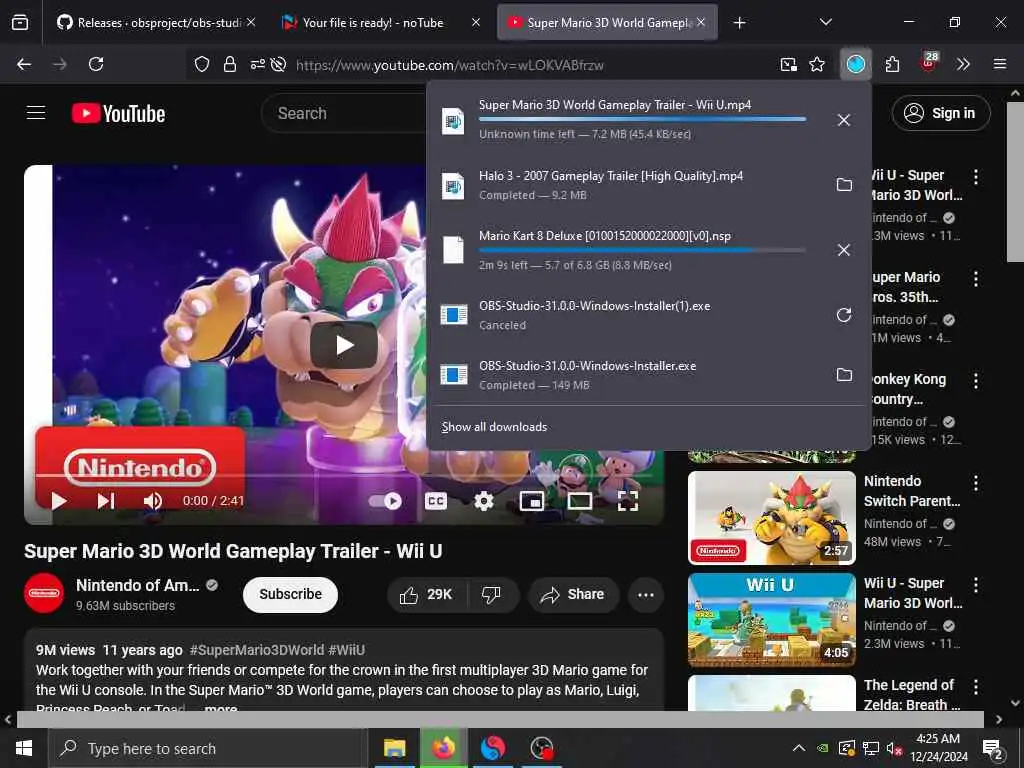The image size is (1024, 768).
Task: Open the Firefox View icon
Action: click(20, 22)
